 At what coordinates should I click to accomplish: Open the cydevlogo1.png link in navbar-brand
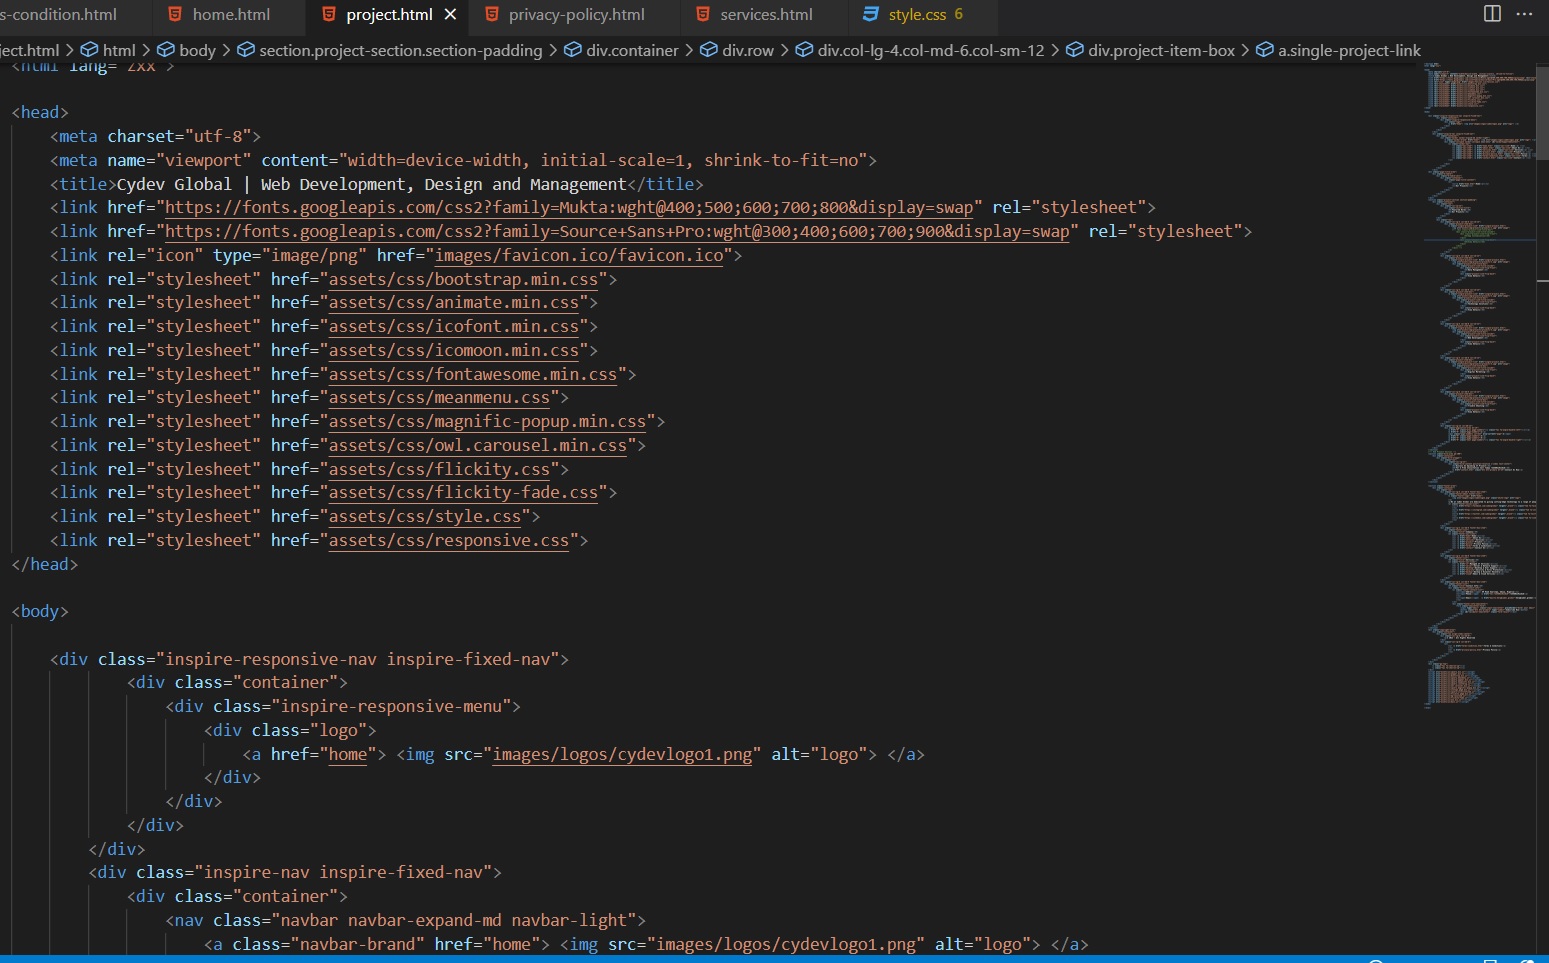[786, 945]
